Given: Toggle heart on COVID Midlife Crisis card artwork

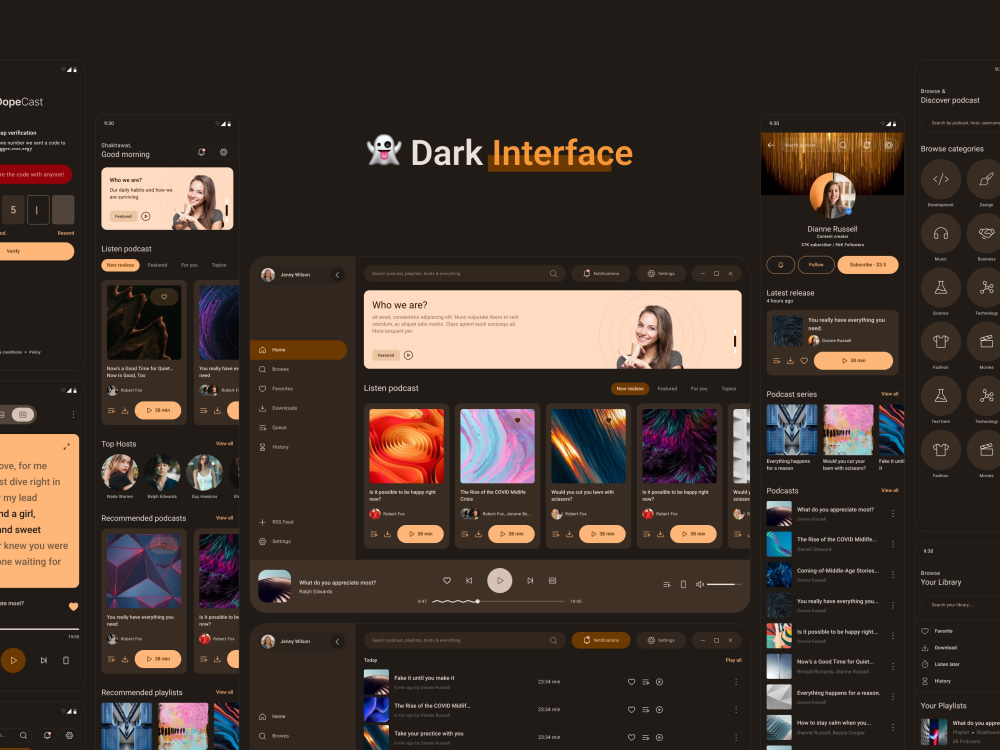Looking at the screenshot, I should [517, 420].
